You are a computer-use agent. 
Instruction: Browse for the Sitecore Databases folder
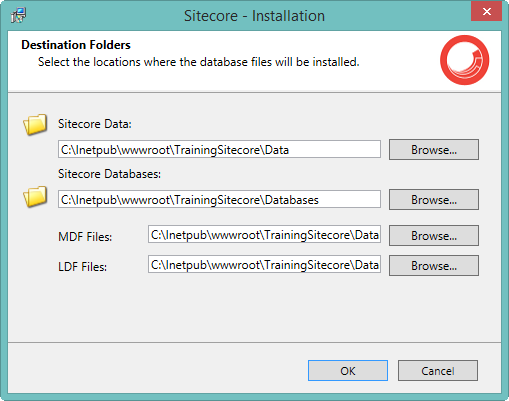click(434, 200)
